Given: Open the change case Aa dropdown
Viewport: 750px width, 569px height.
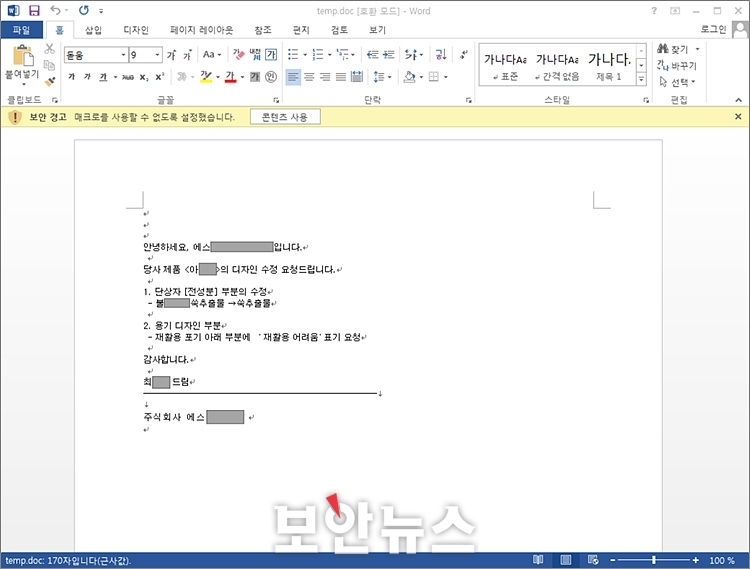Looking at the screenshot, I should 211,55.
